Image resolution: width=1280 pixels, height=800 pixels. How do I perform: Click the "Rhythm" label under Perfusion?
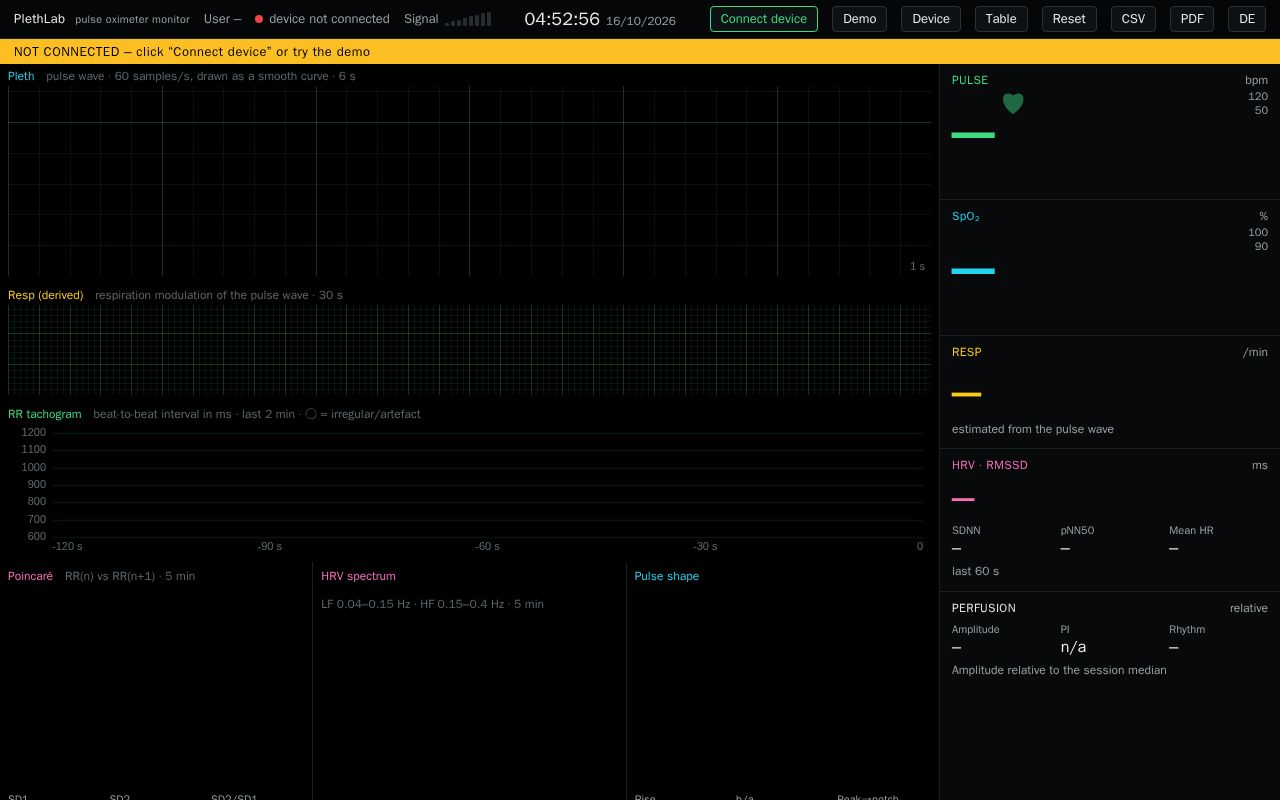tap(1187, 630)
